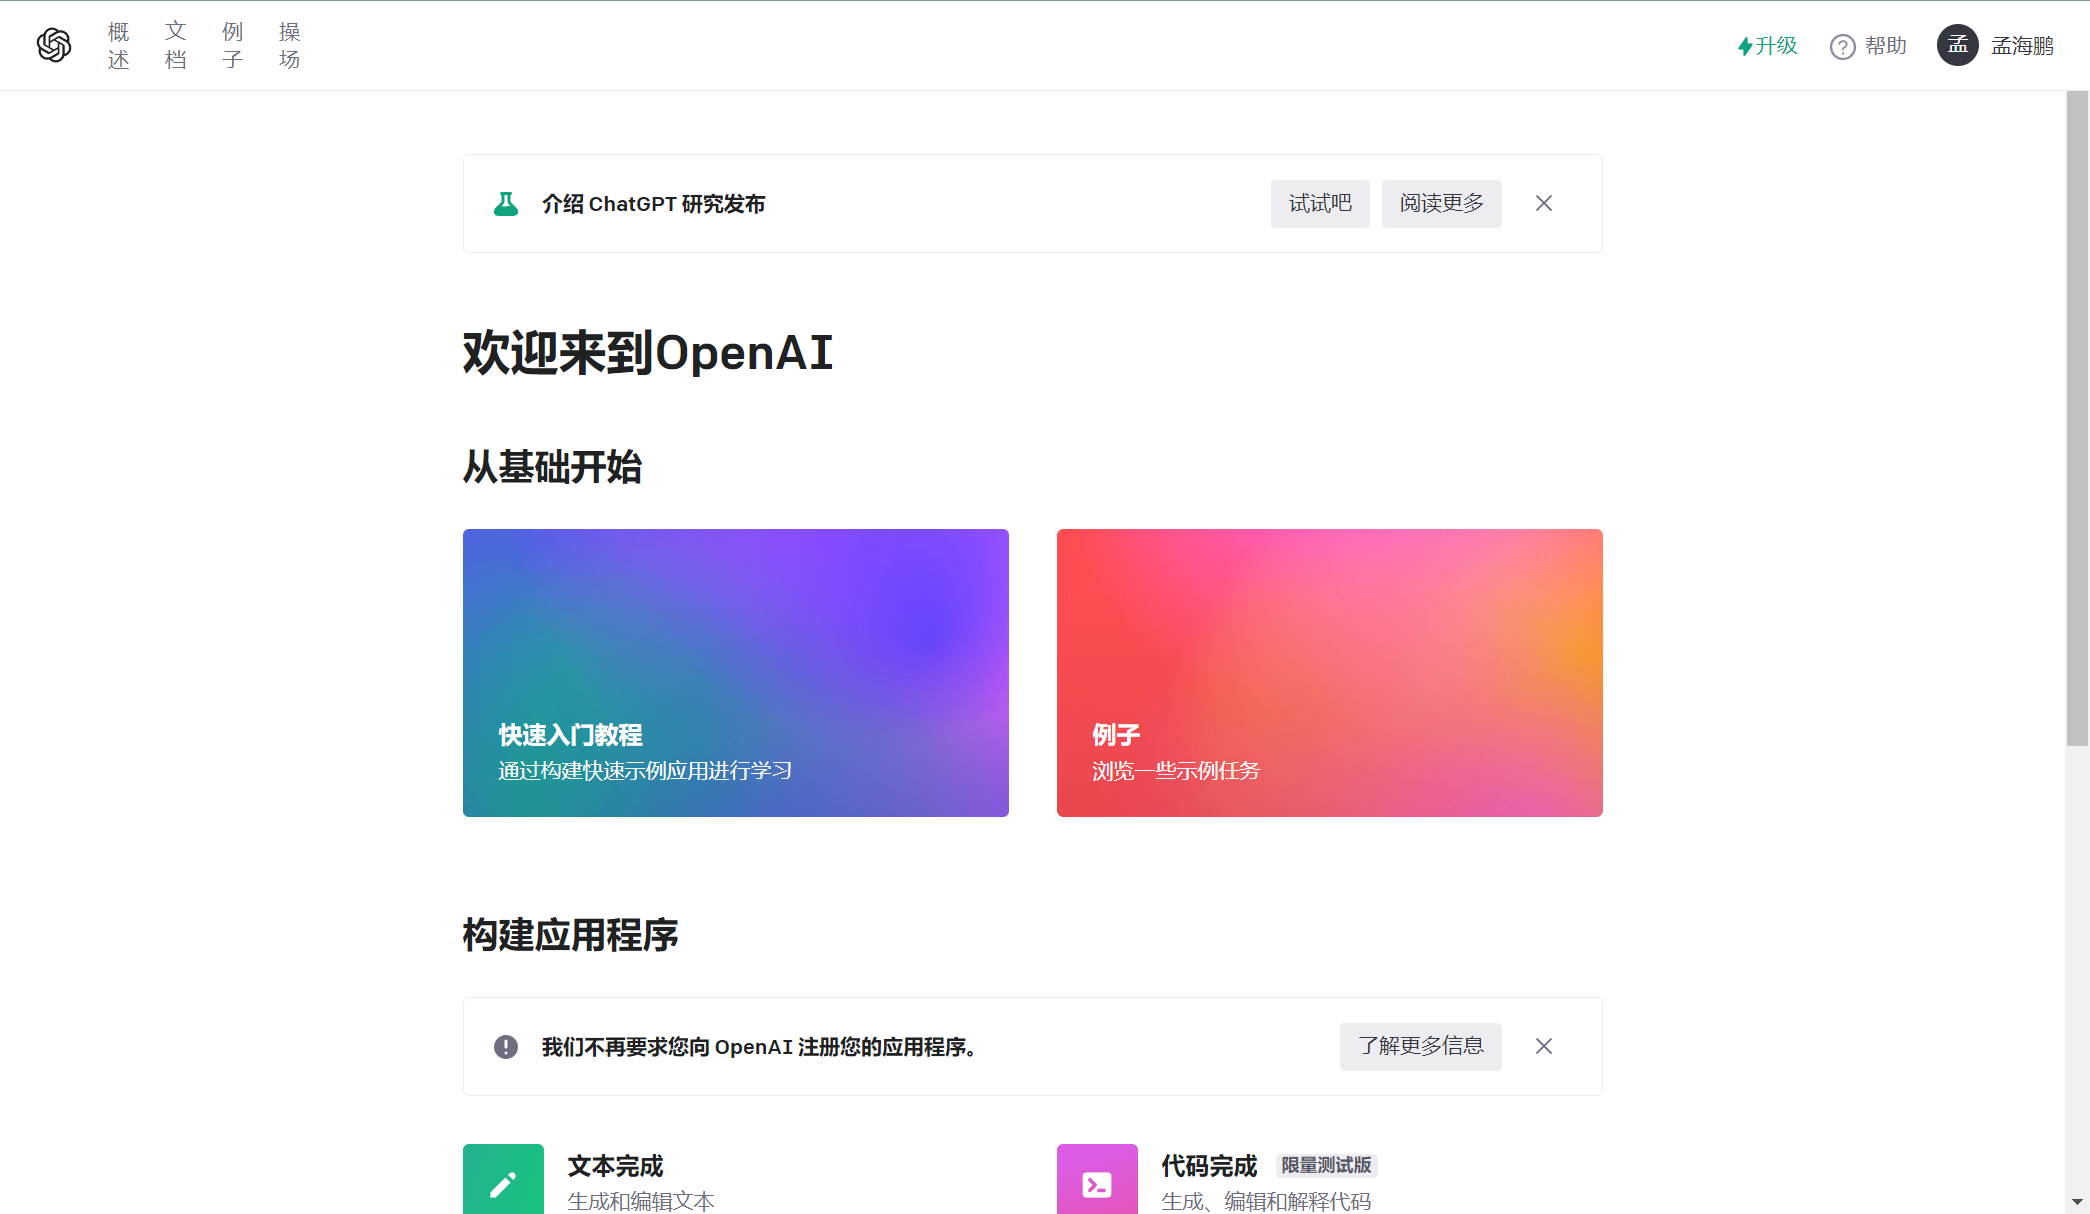Click the question mark icon beside 帮助

1841,46
